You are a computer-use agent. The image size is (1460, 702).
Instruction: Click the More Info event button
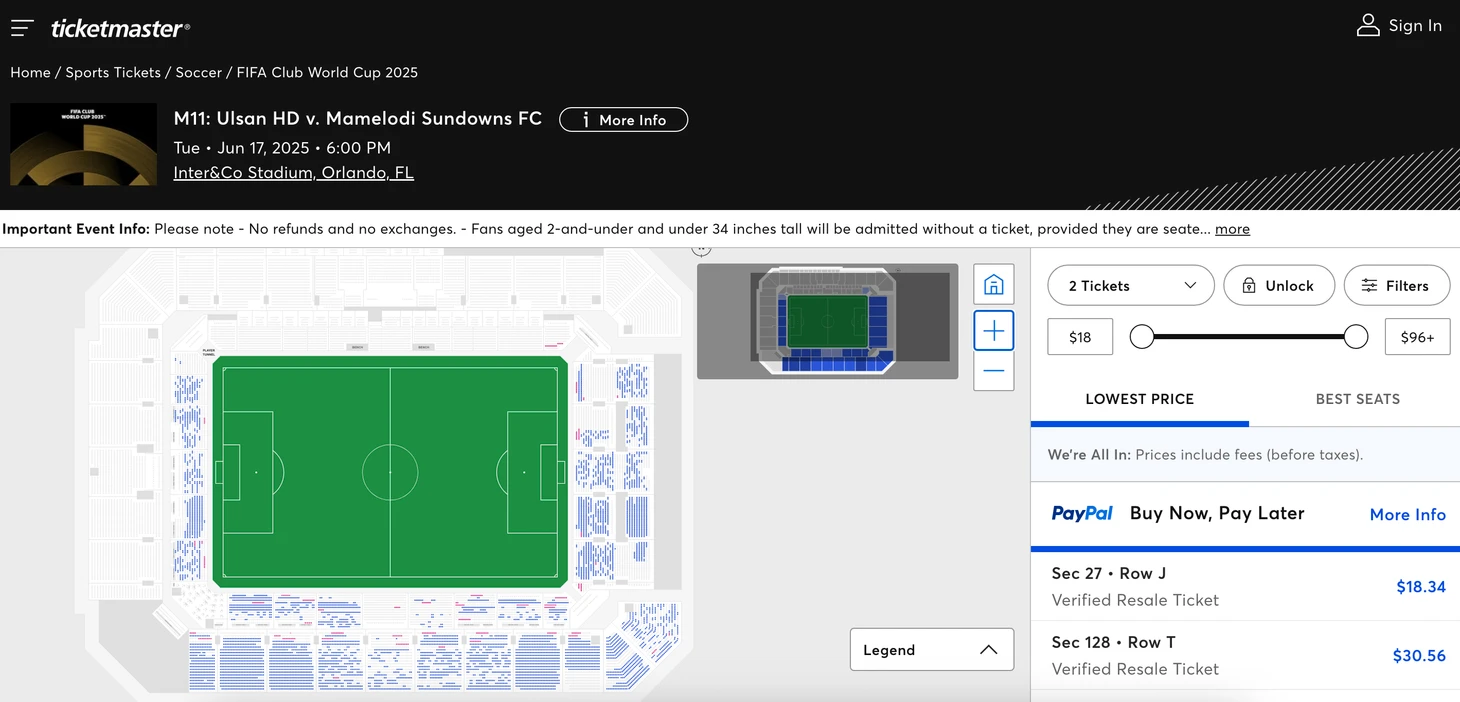pyautogui.click(x=623, y=120)
